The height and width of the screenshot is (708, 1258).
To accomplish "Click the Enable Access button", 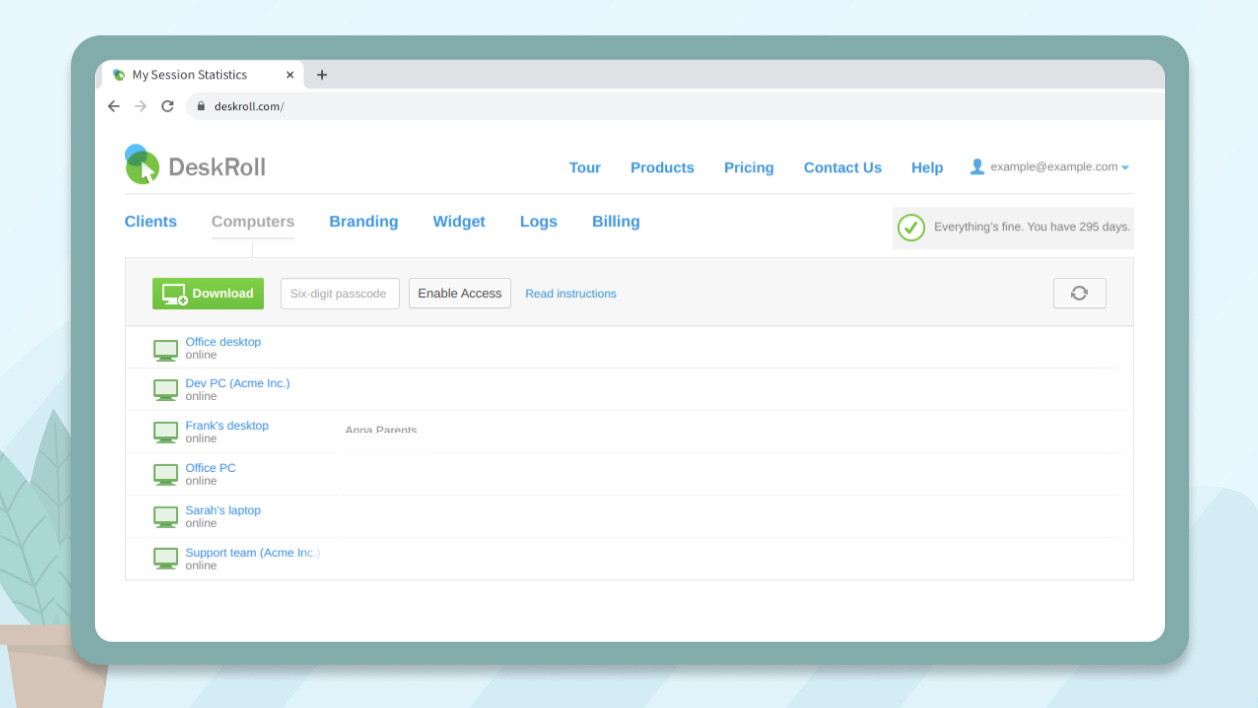I will click(459, 293).
